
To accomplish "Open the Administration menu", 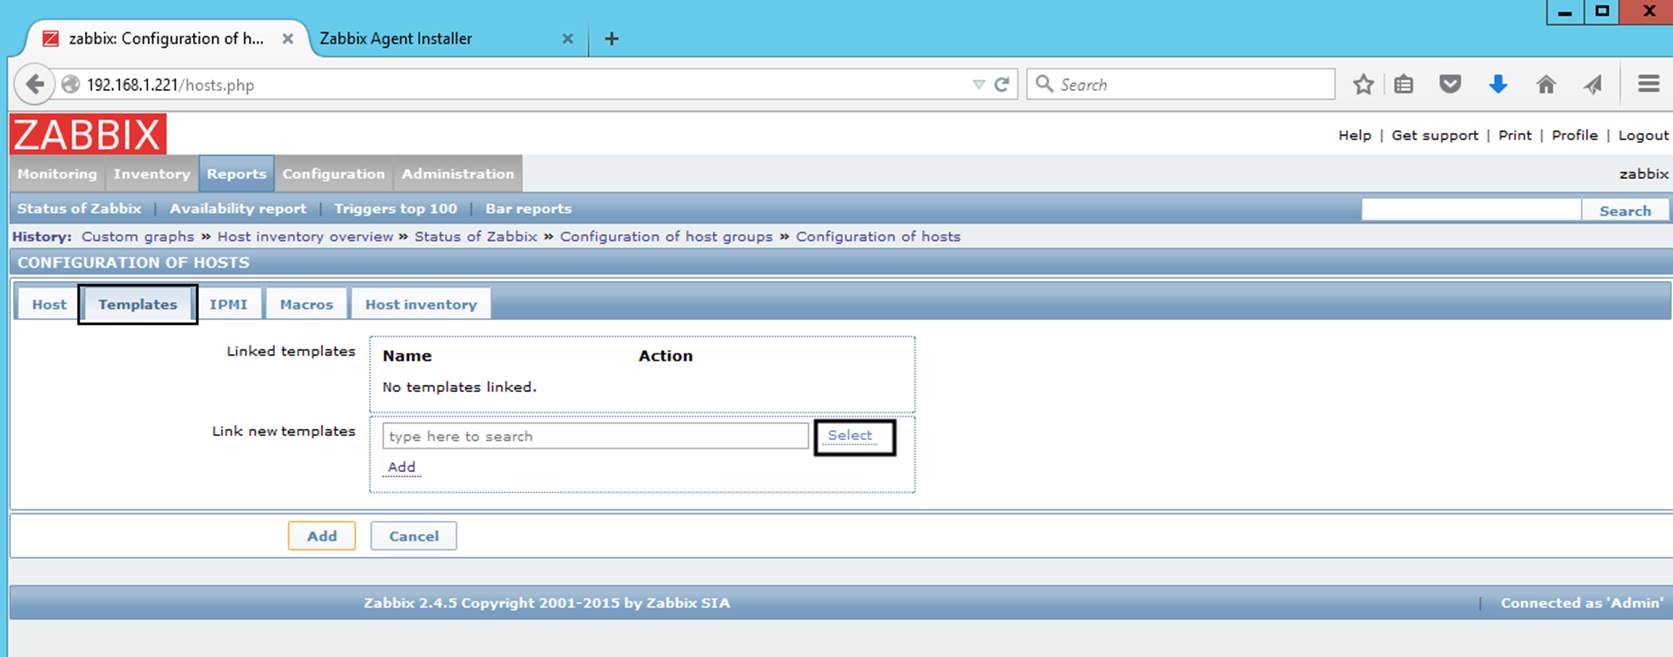I will pyautogui.click(x=458, y=174).
